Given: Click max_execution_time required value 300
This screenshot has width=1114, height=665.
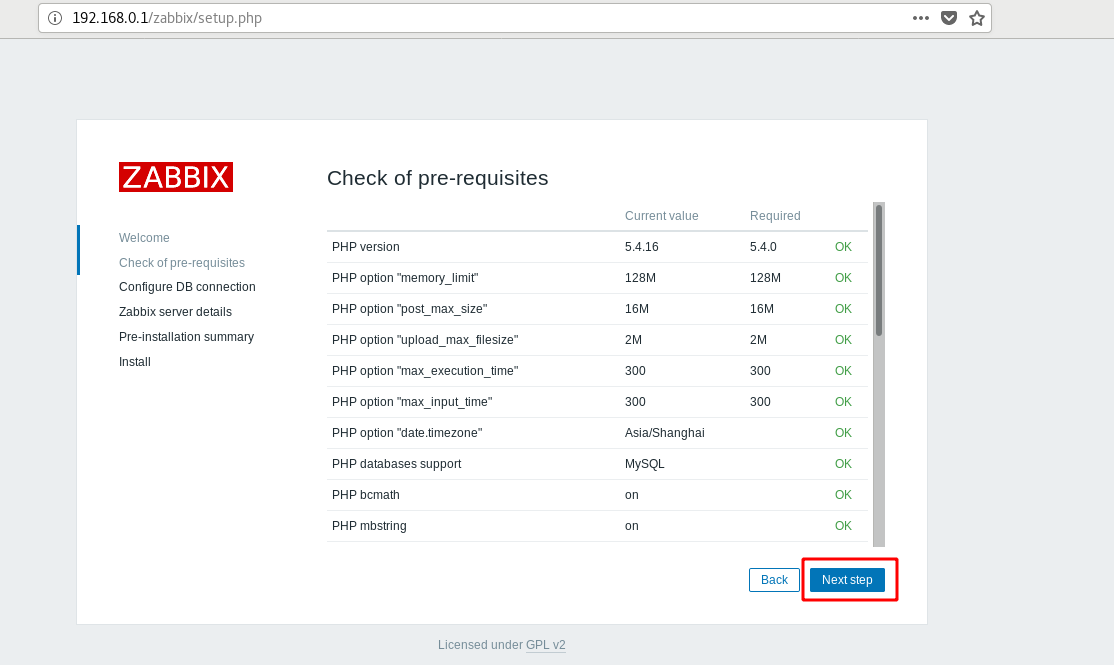Looking at the screenshot, I should tap(760, 371).
